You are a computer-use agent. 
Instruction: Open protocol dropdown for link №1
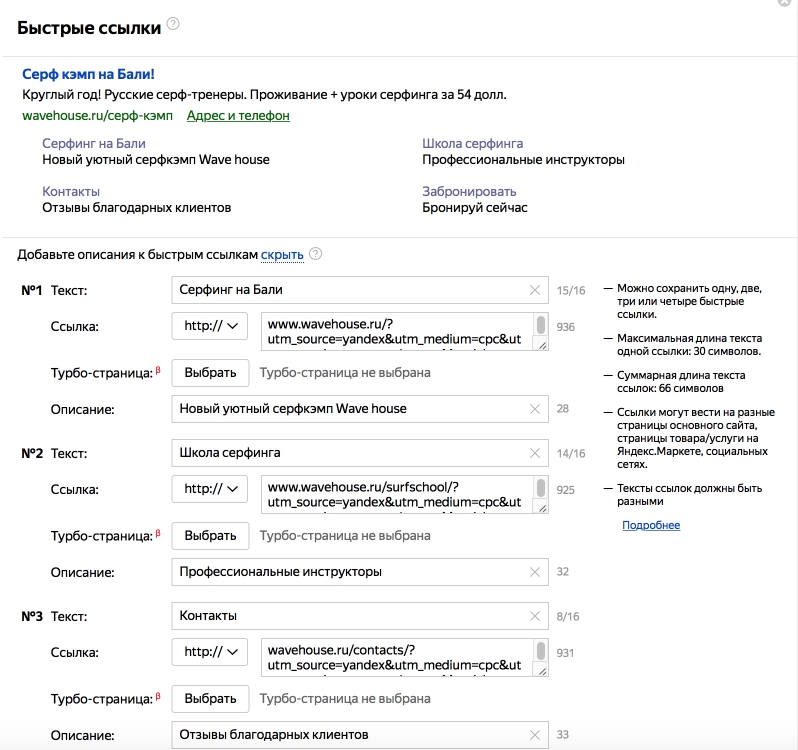click(x=210, y=326)
